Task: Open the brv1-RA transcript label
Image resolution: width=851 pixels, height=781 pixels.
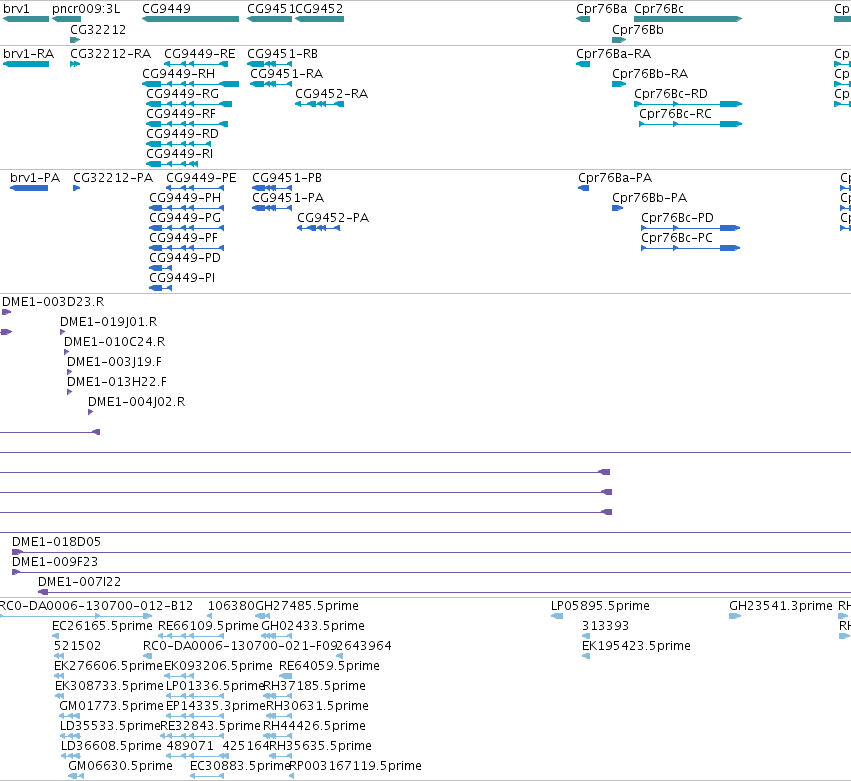Action: tap(28, 54)
